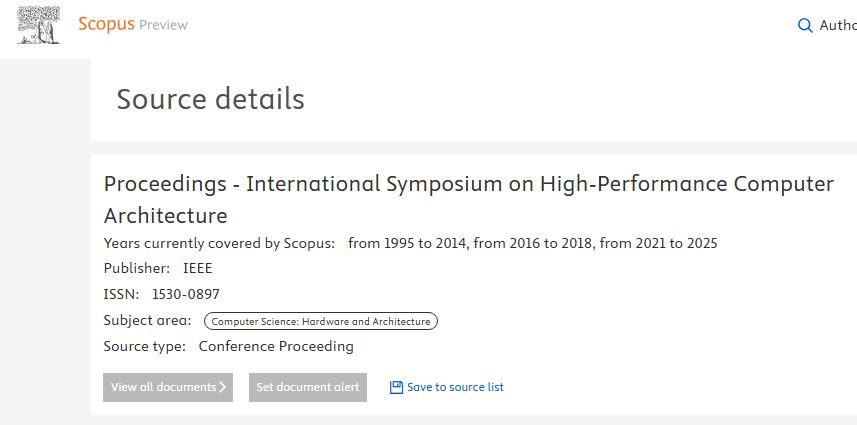The image size is (857, 425).
Task: Click the Publisher field label
Action: [137, 268]
